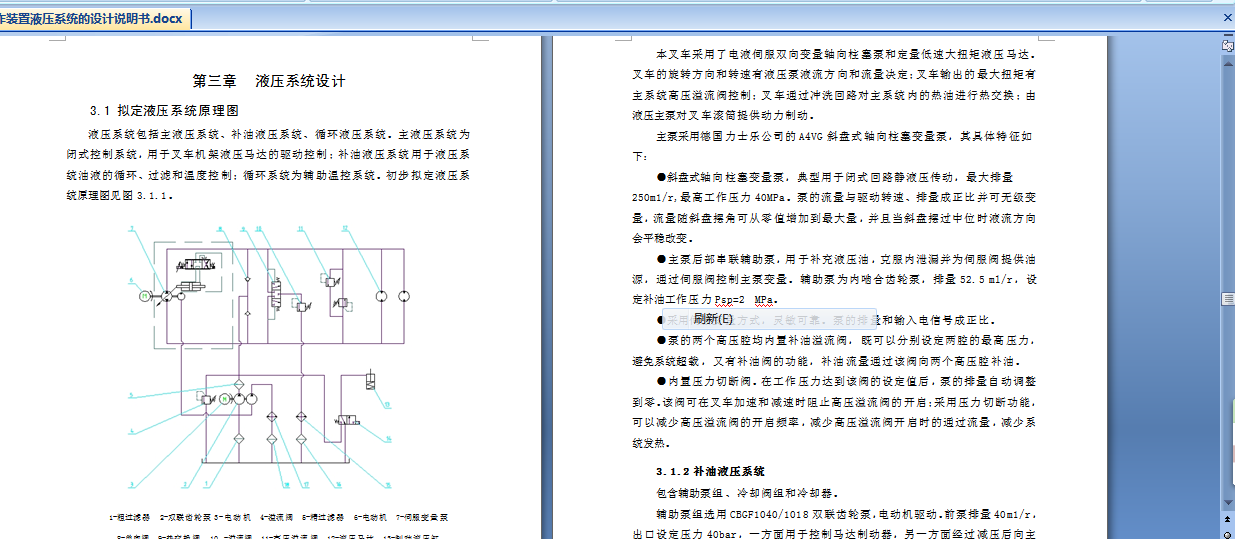Click the heading 3.1.2 补油液压系统

pyautogui.click(x=710, y=470)
